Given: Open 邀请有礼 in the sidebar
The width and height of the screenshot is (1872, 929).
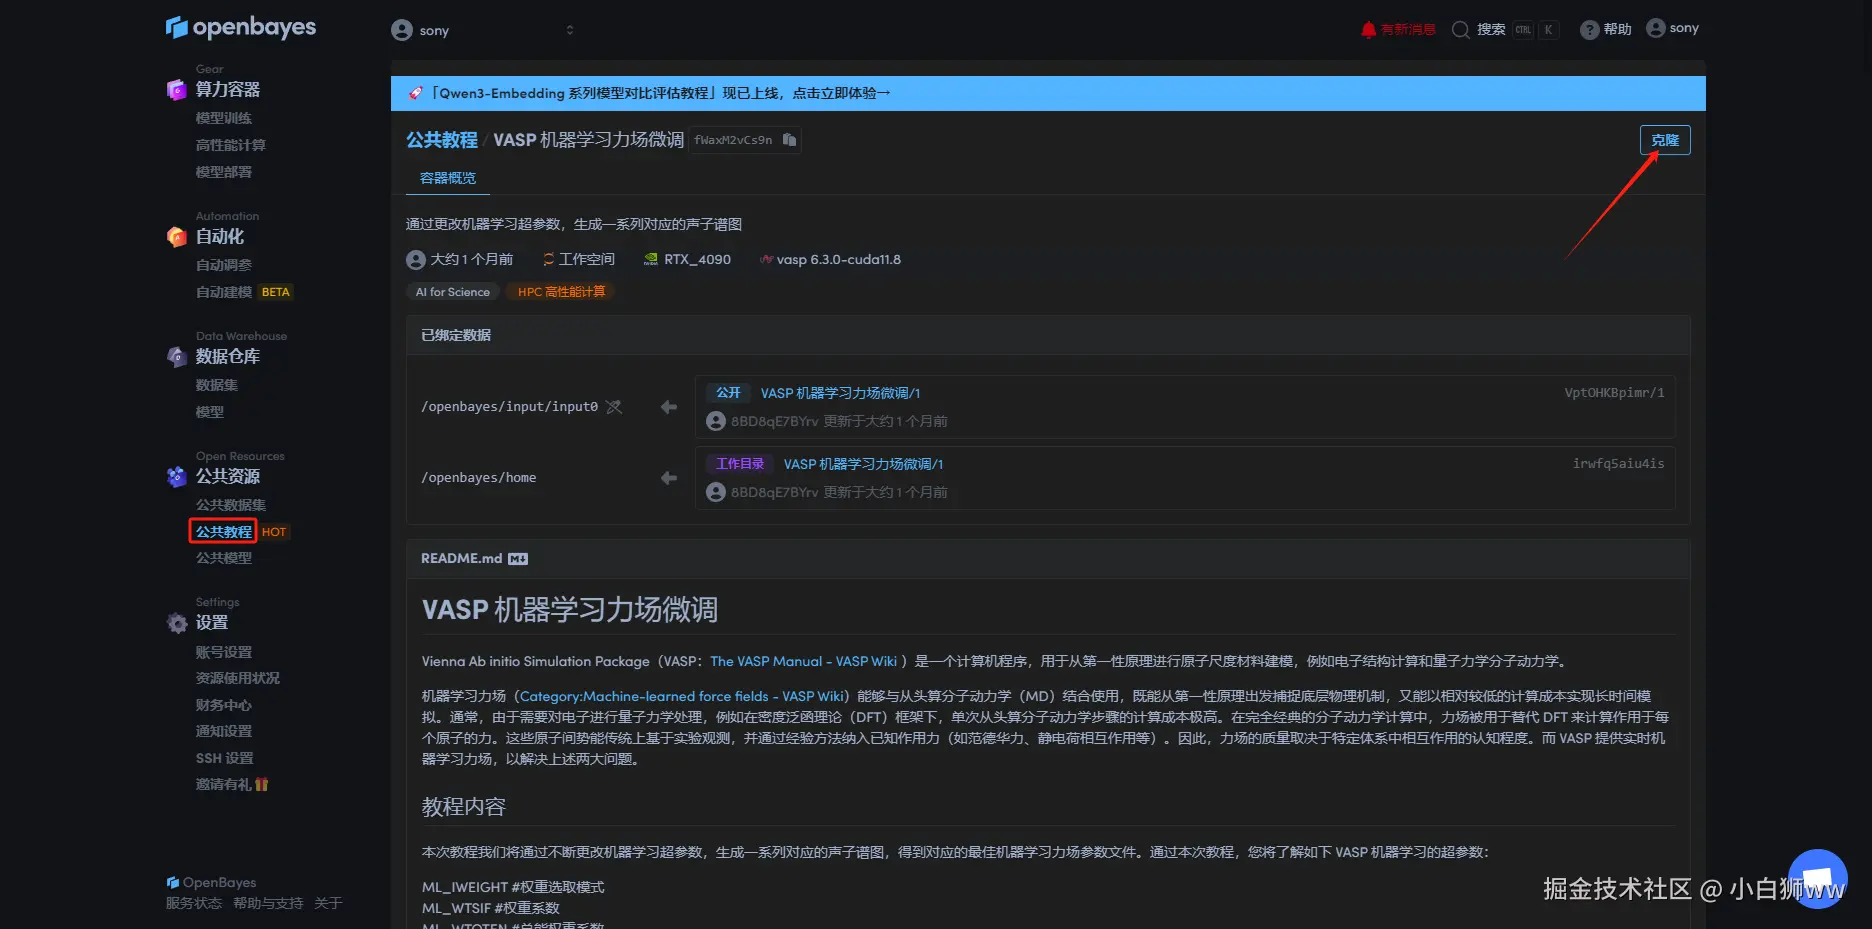Looking at the screenshot, I should tap(232, 784).
